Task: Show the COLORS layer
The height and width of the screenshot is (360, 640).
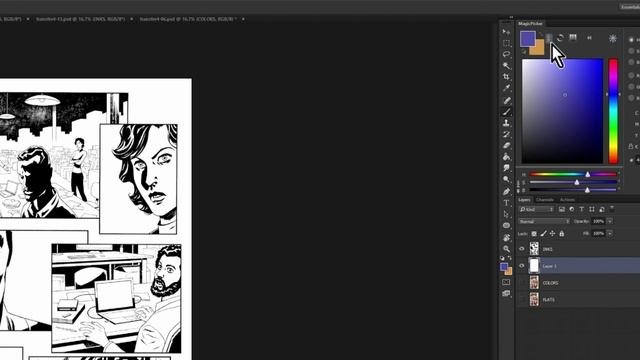Action: [x=522, y=282]
